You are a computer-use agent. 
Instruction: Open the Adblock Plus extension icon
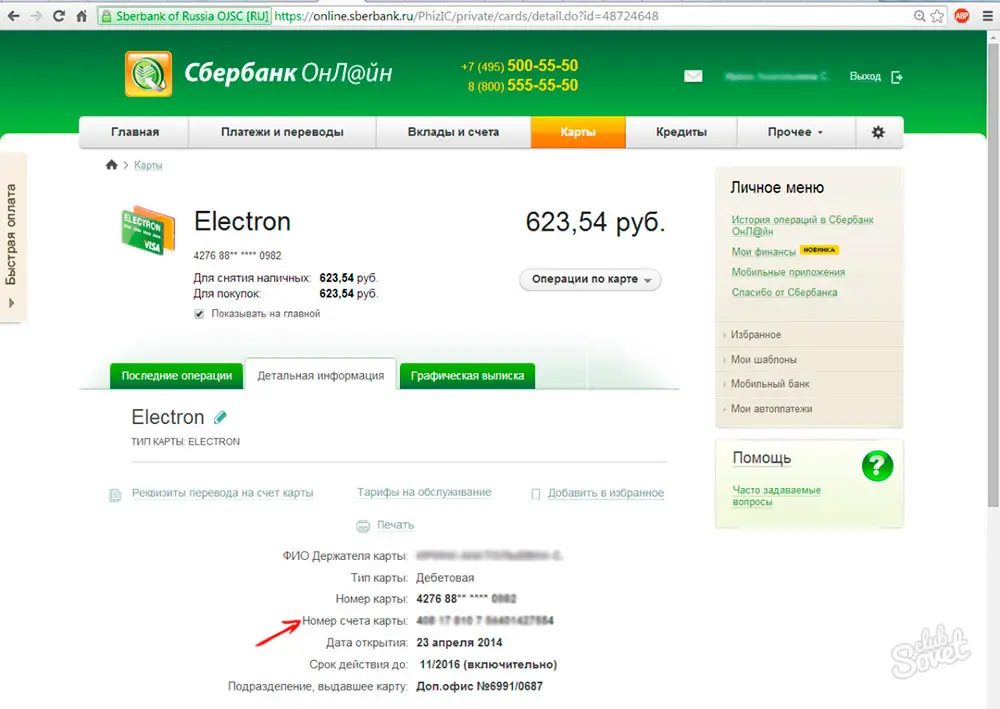click(962, 16)
